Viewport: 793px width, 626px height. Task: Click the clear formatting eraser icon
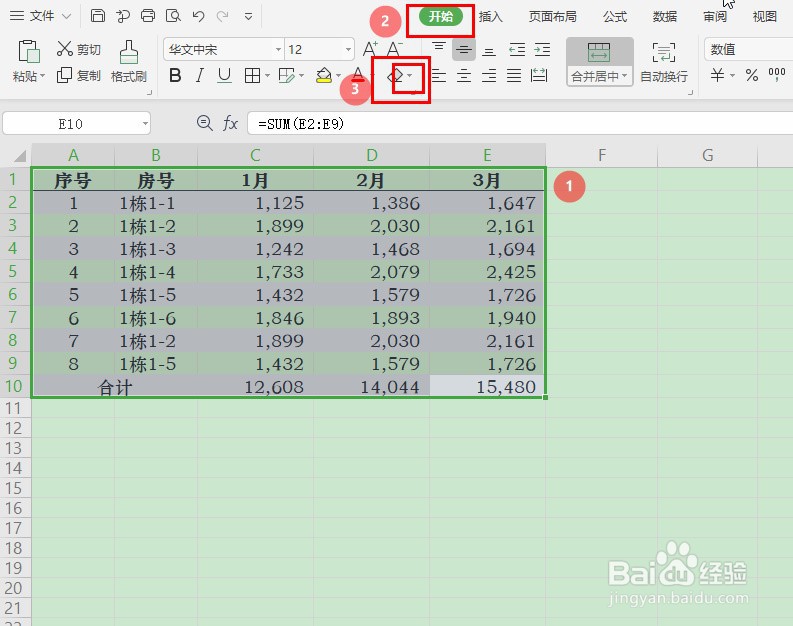[395, 76]
